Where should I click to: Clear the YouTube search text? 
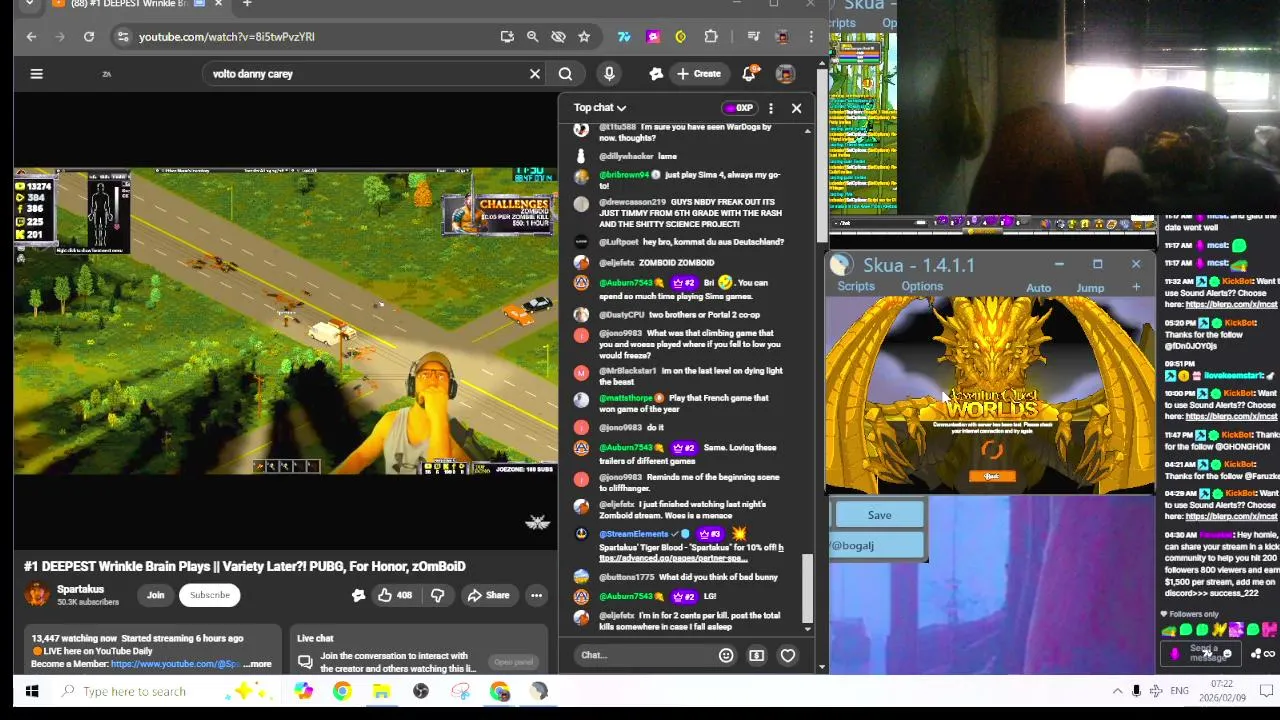click(535, 73)
